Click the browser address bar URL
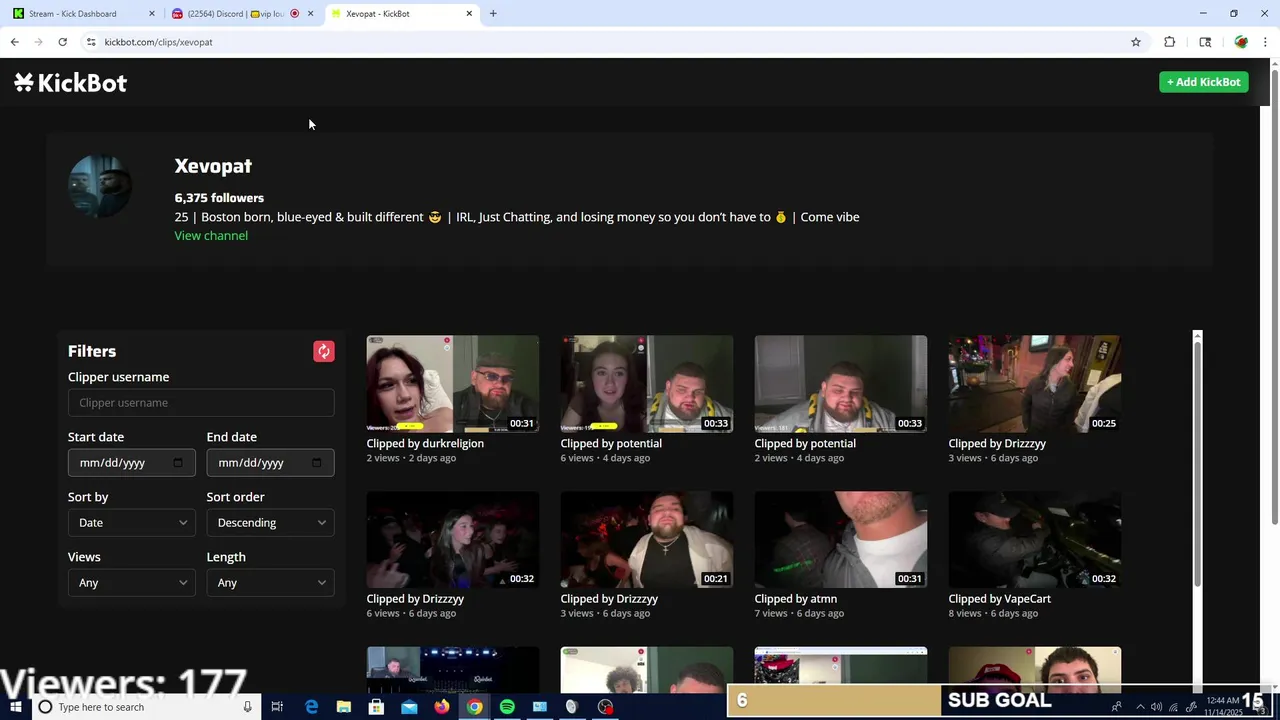The height and width of the screenshot is (720, 1280). [x=158, y=42]
